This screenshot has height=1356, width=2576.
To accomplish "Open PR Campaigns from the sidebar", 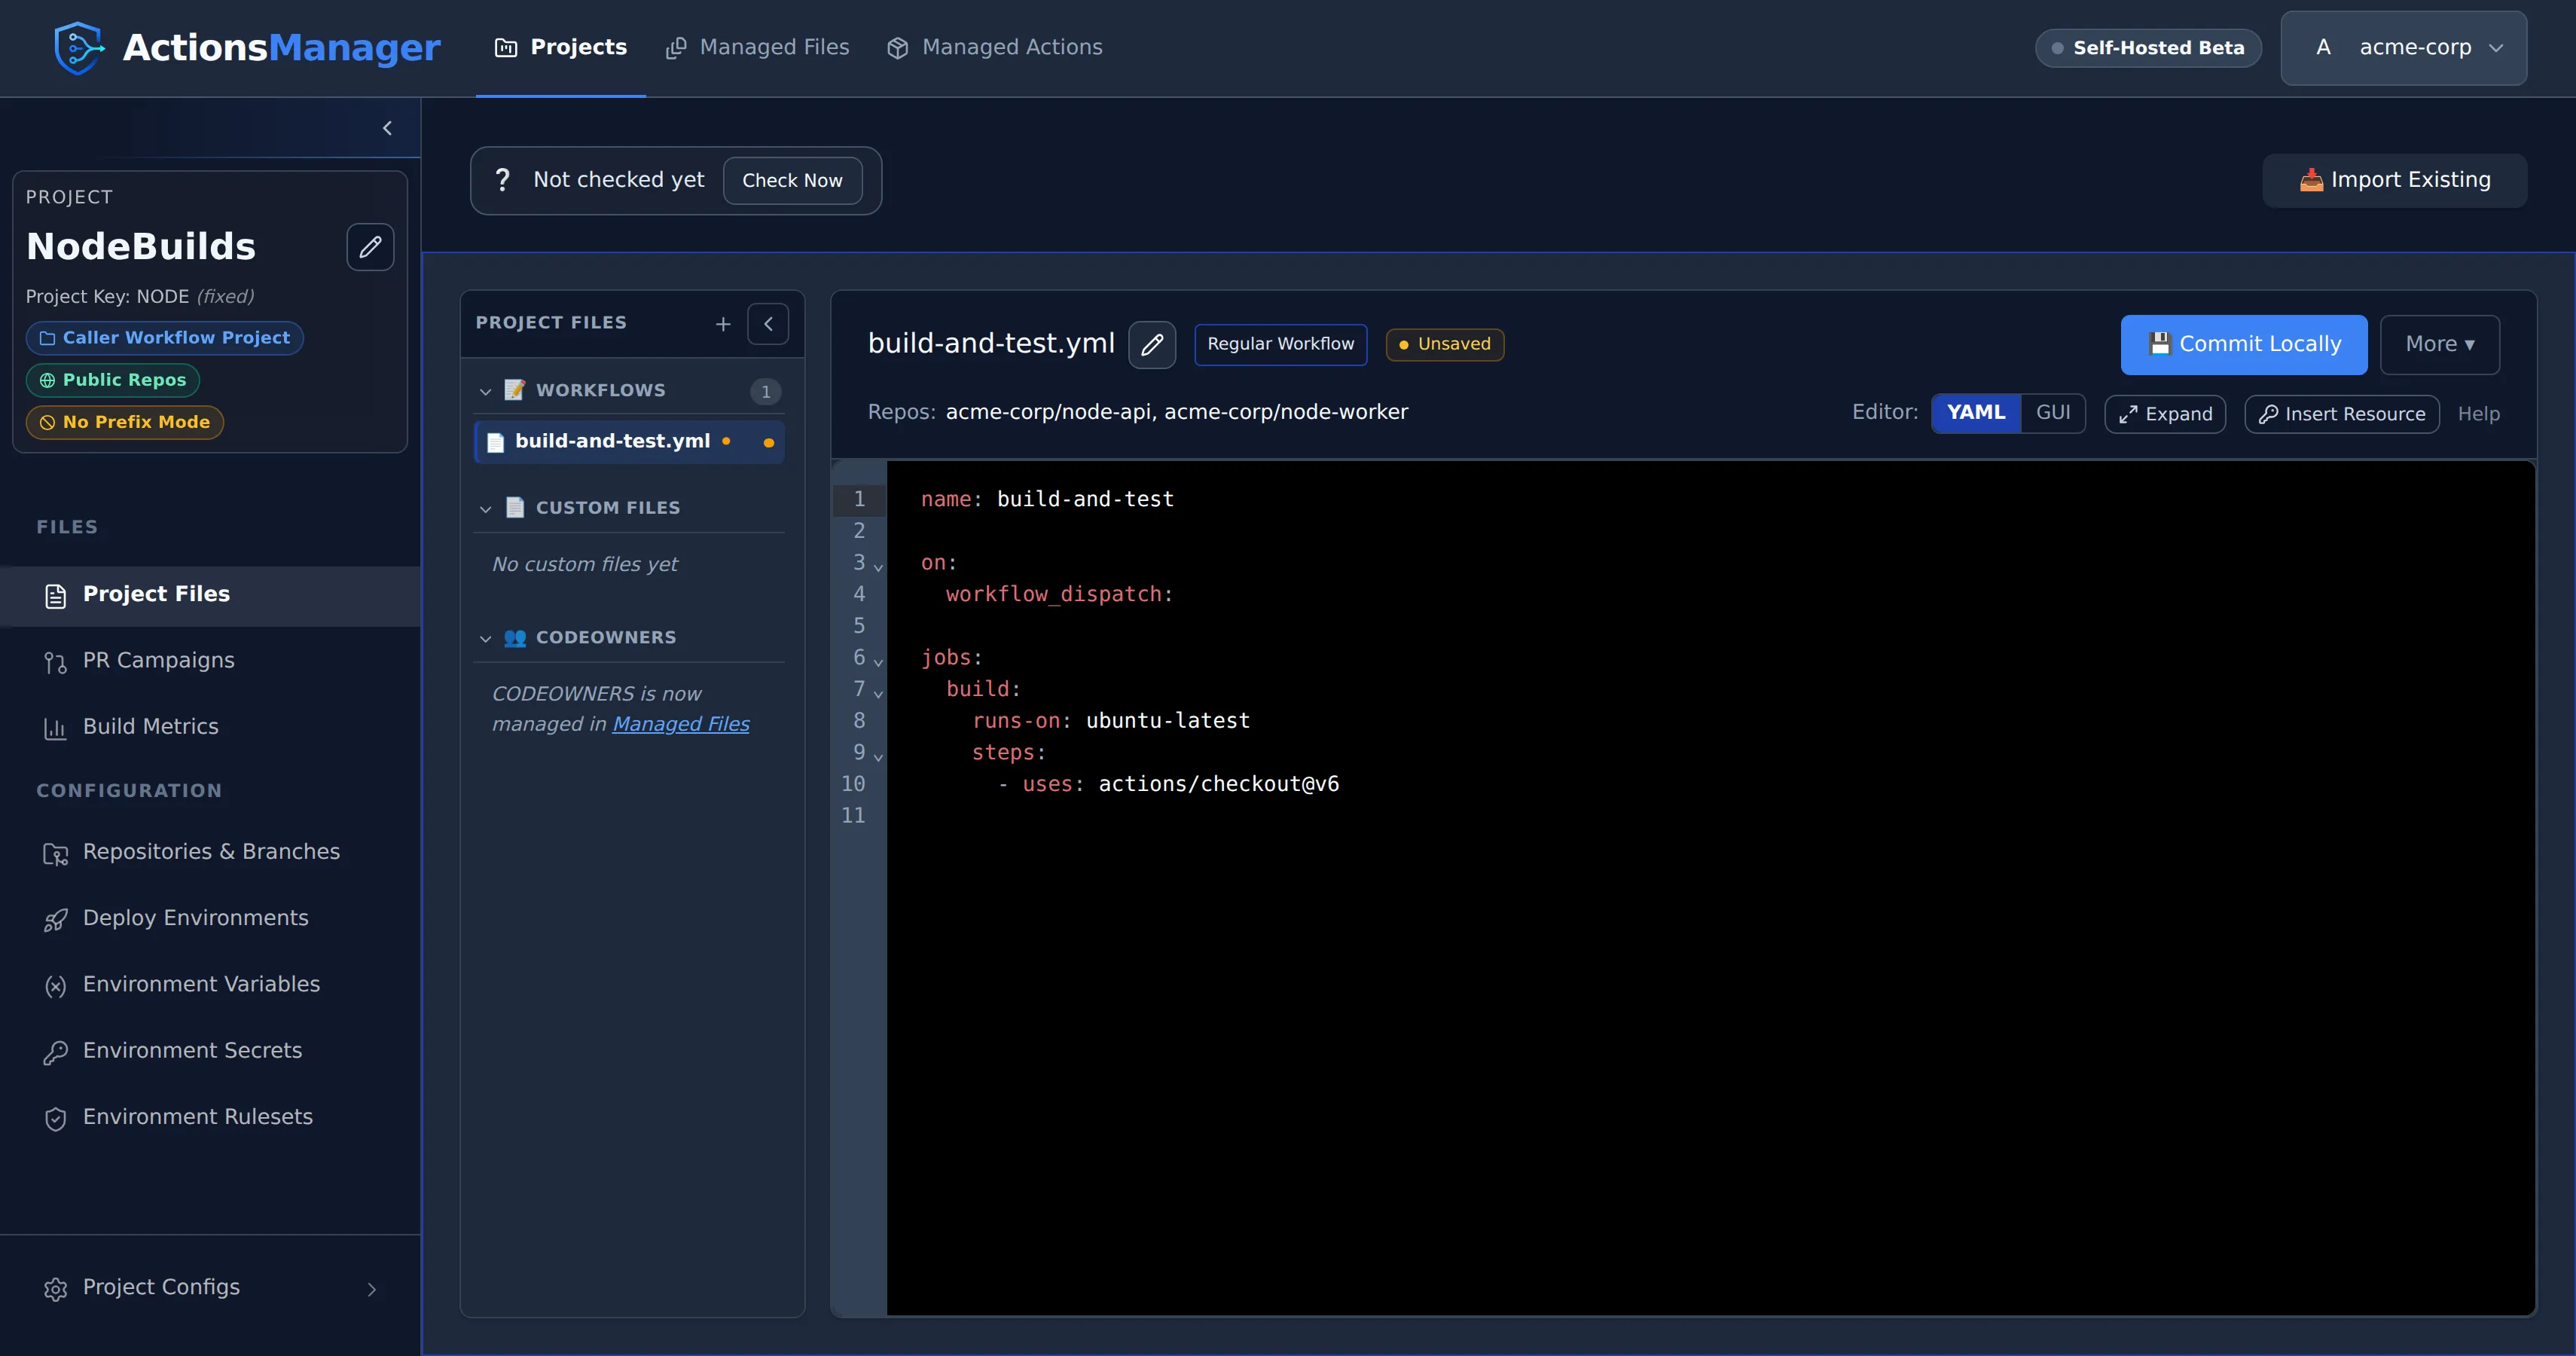I will 210,661.
